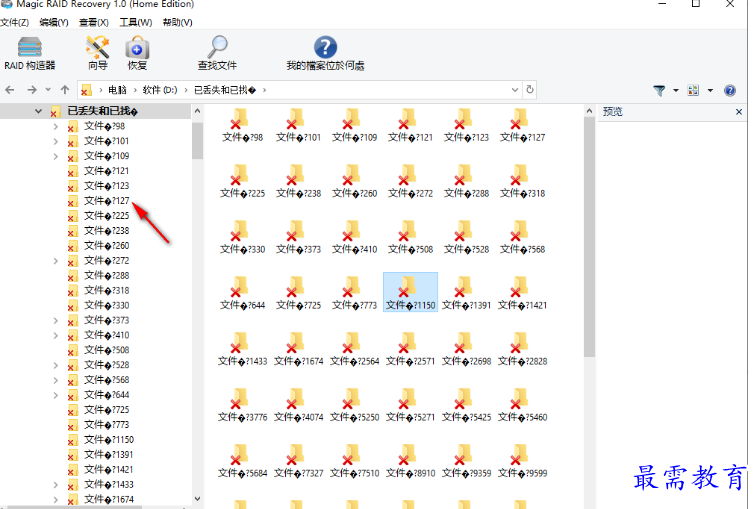Select folder 文件?2564 in file grid
This screenshot has height=509, width=755.
[x=354, y=349]
